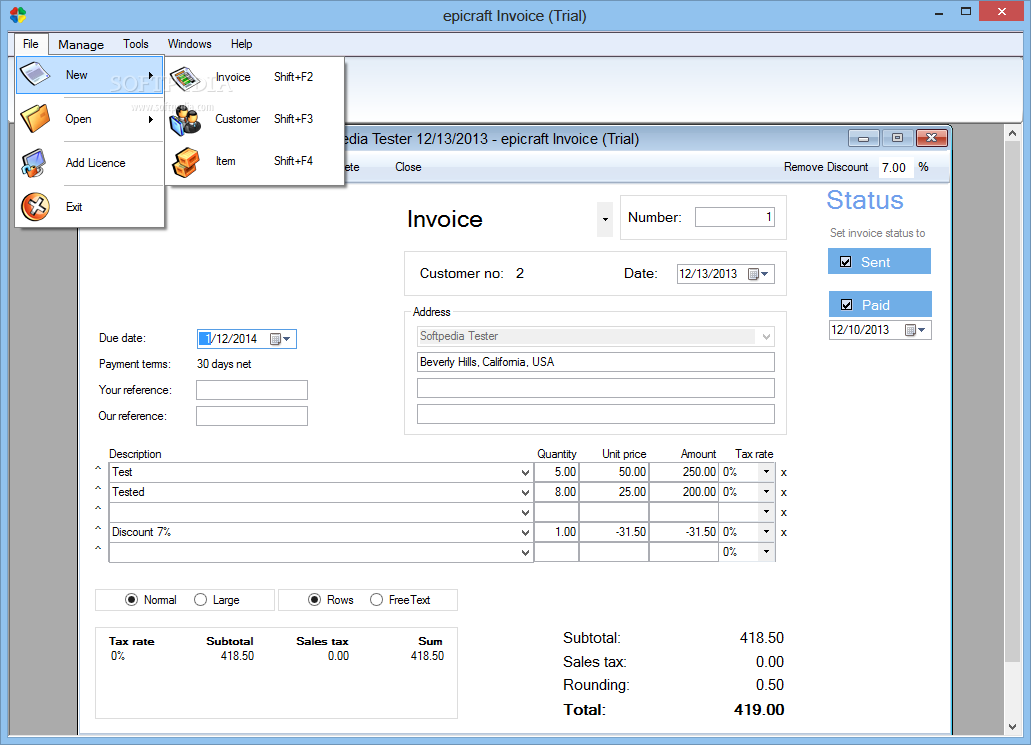Choose Exit in the File menu

tap(89, 207)
